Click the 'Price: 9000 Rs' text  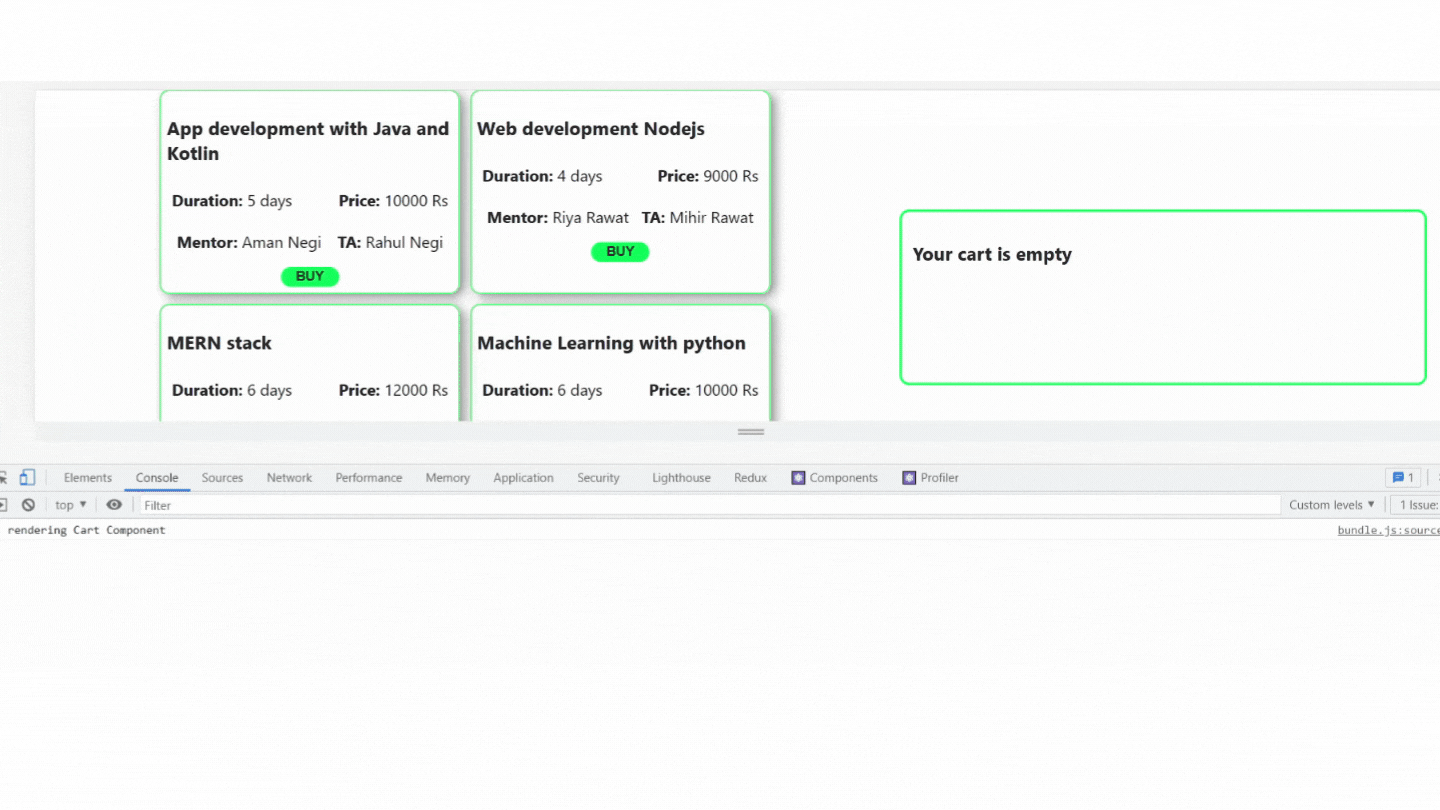click(x=708, y=176)
